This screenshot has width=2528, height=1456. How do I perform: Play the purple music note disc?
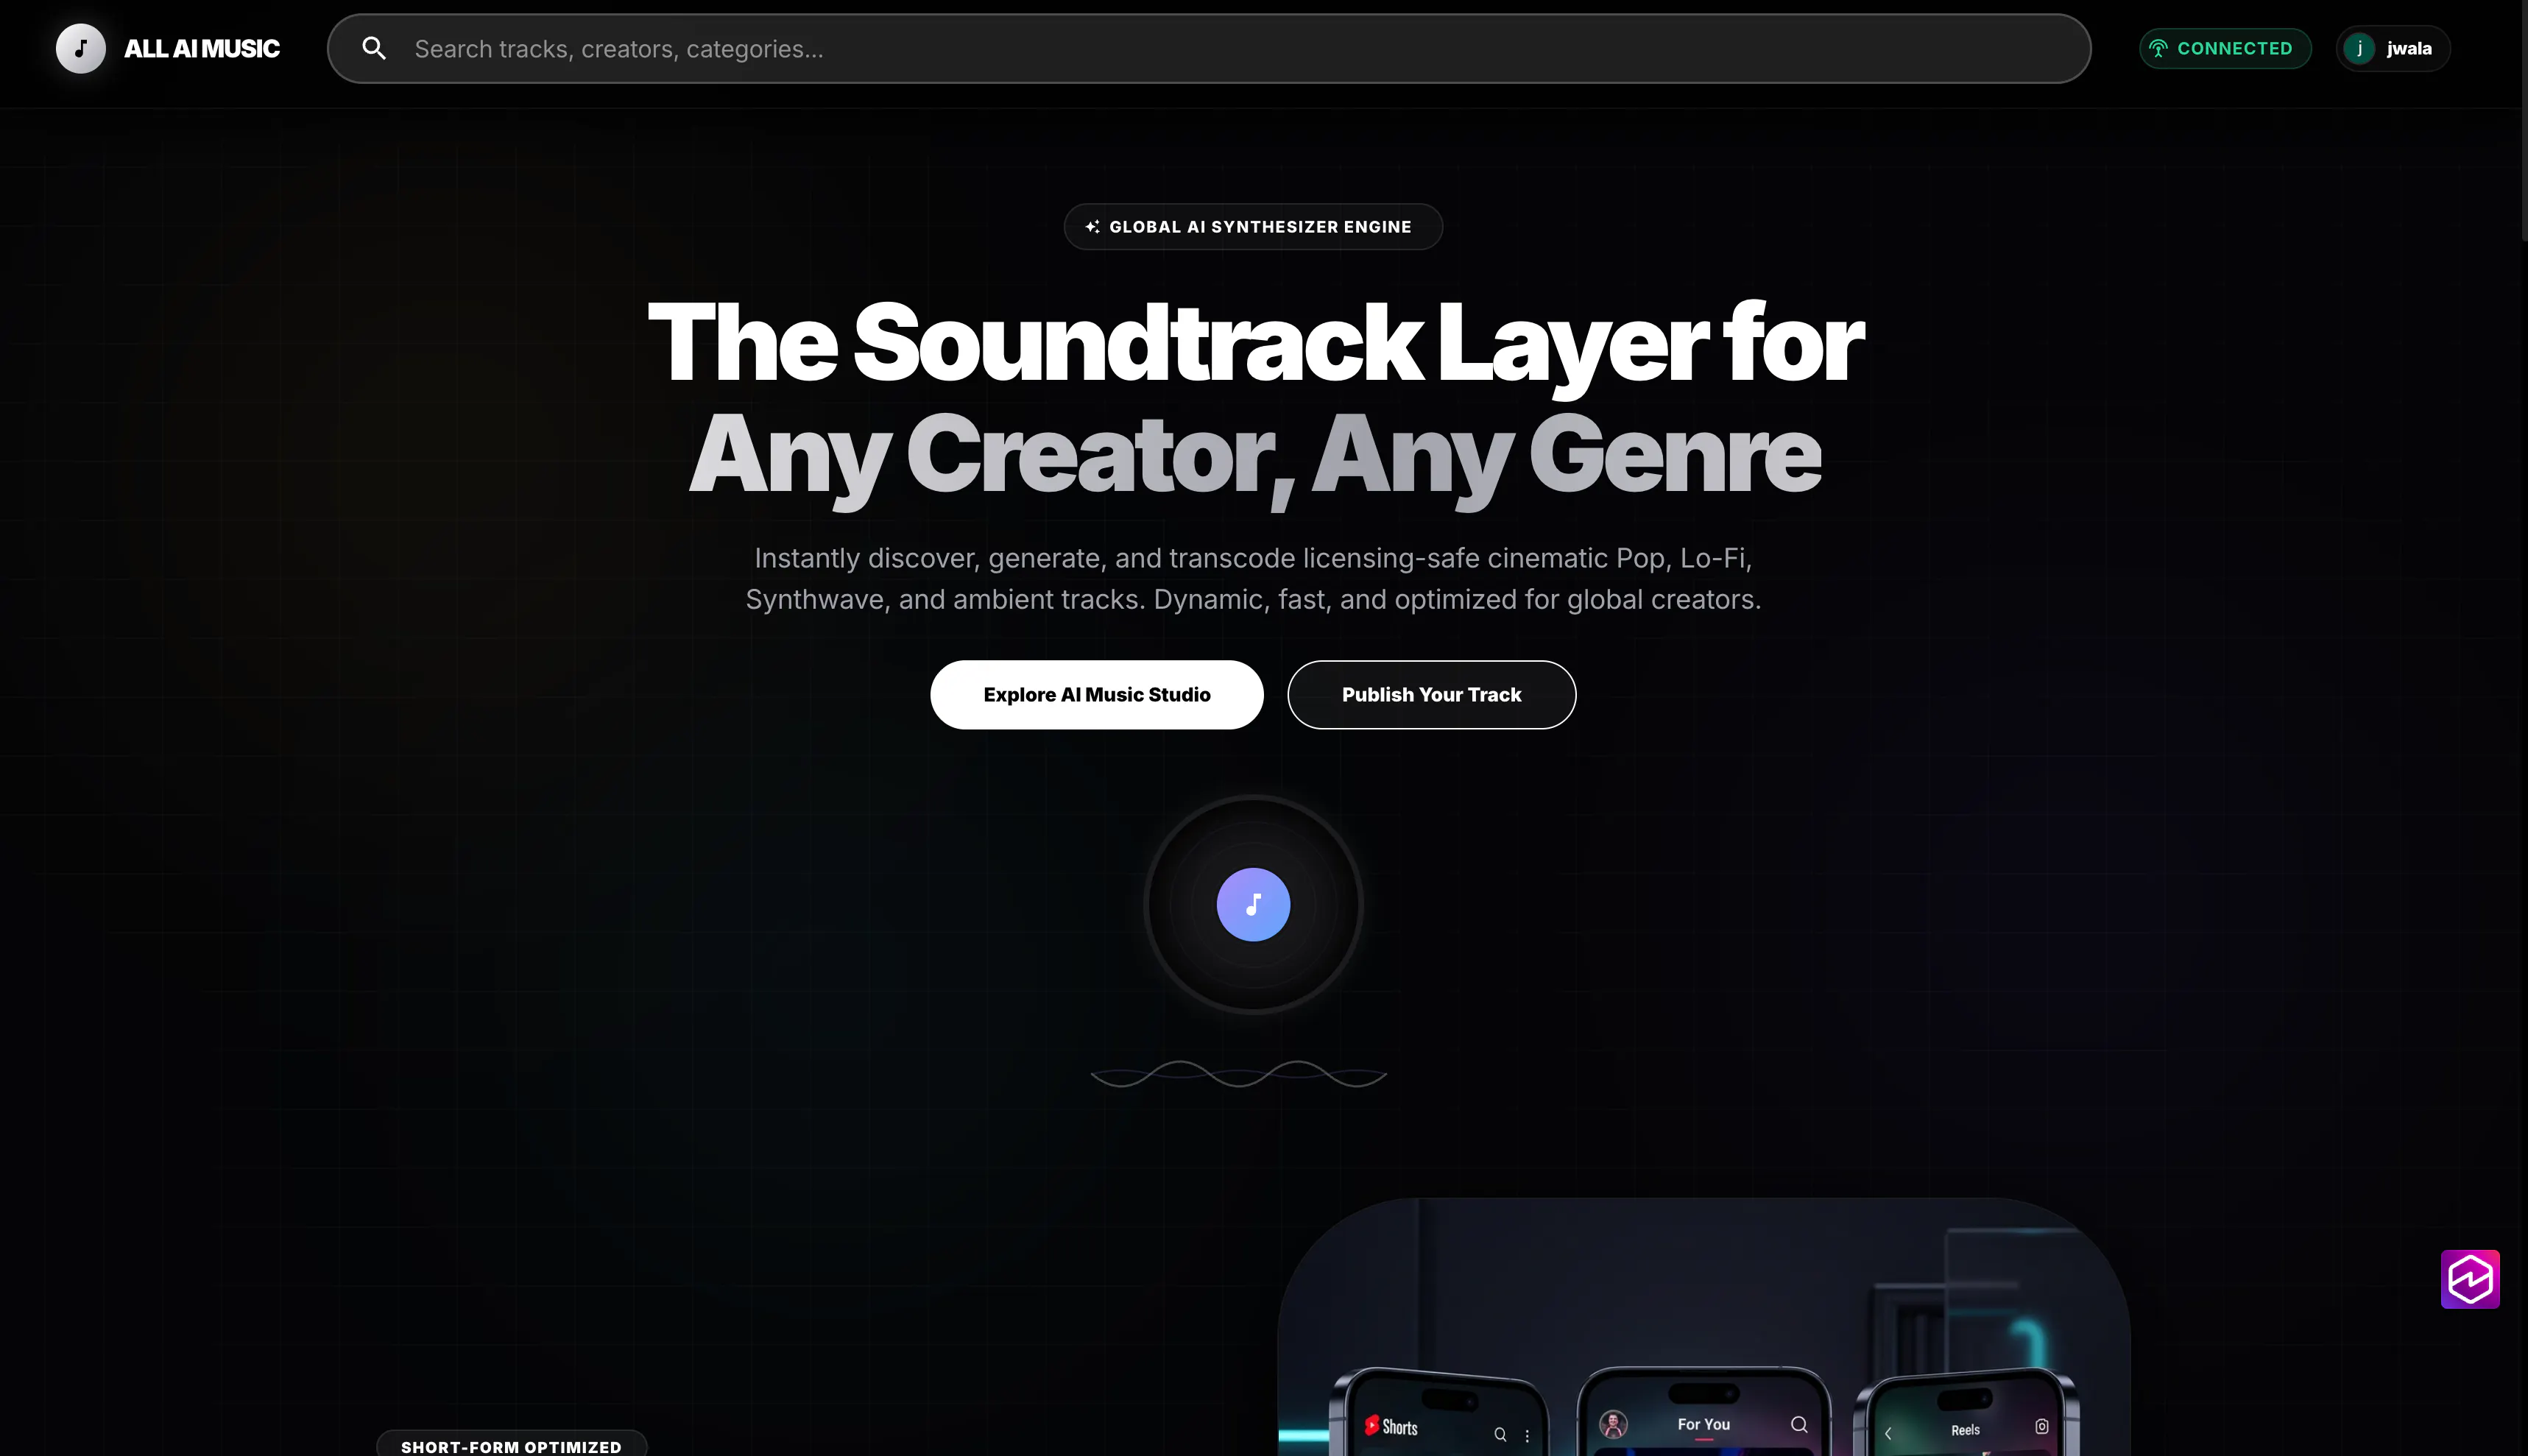tap(1253, 905)
